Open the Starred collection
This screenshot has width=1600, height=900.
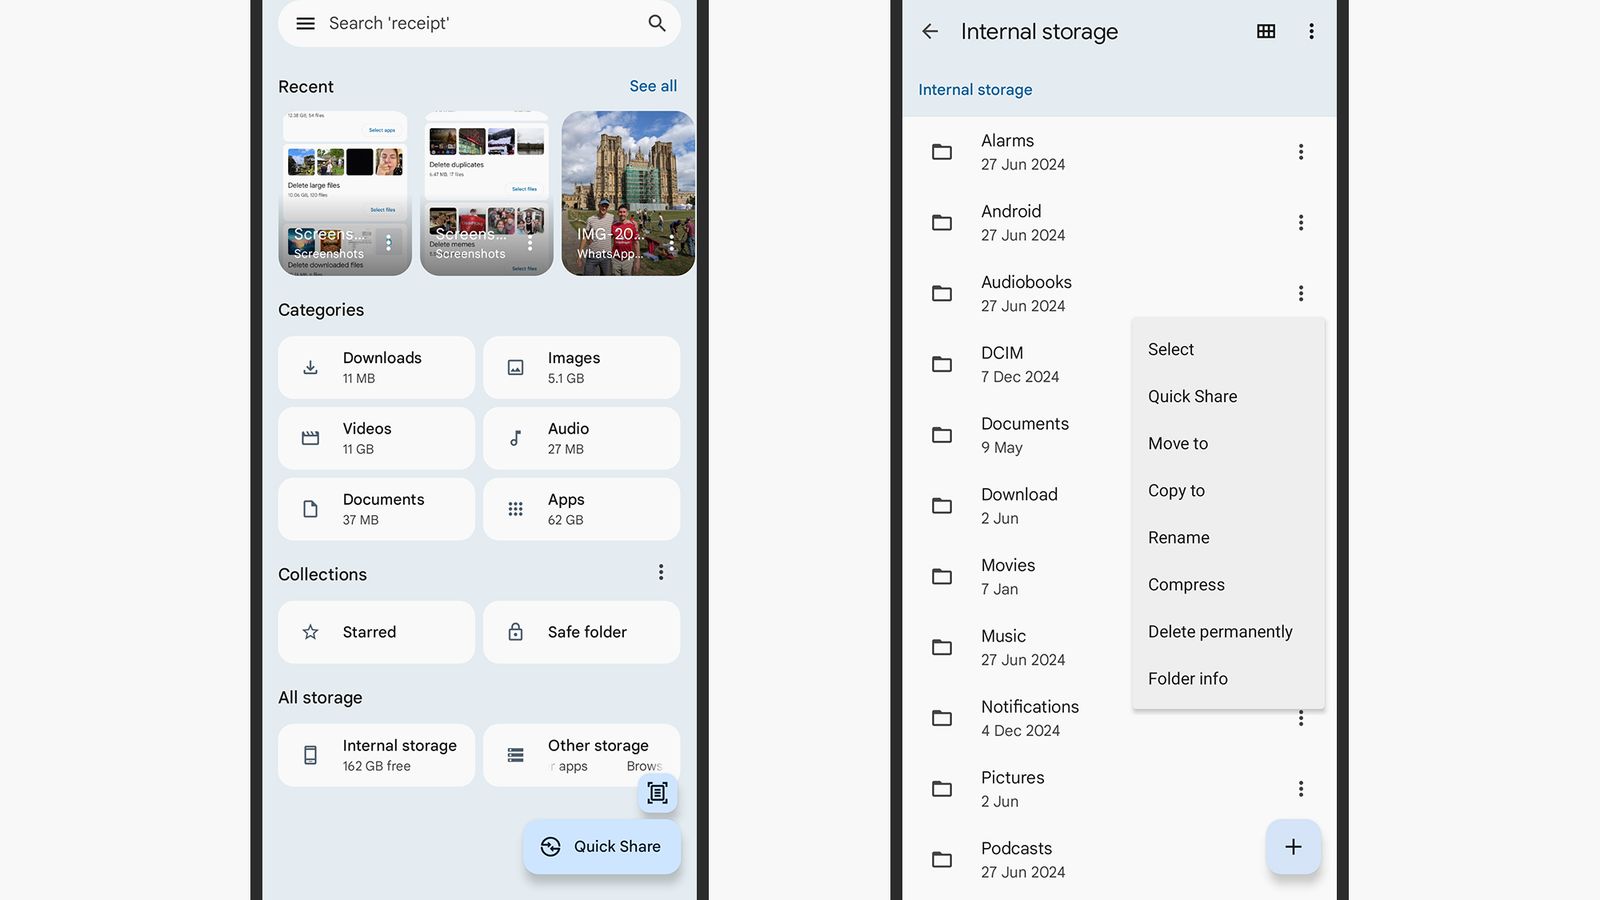pyautogui.click(x=376, y=632)
